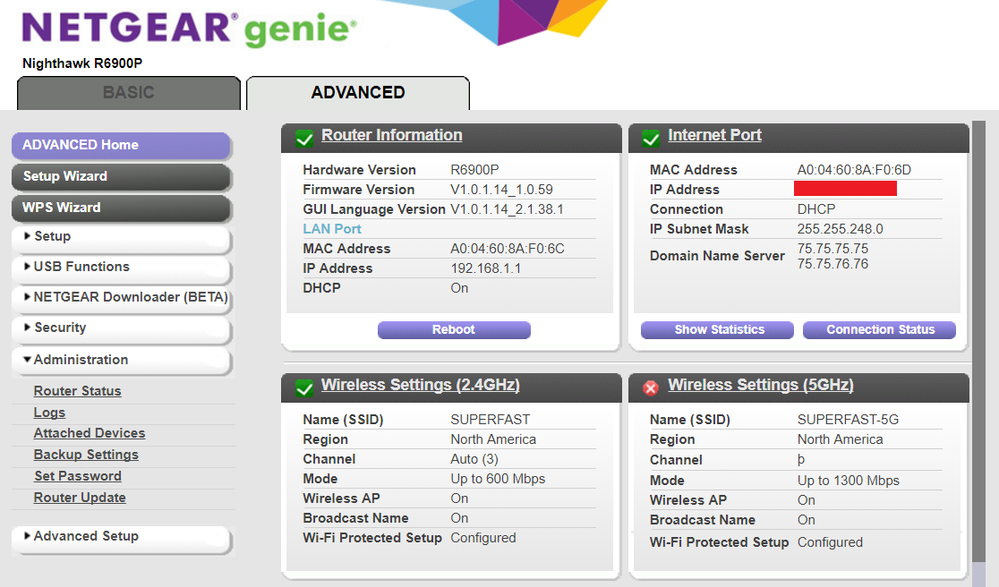Screen dimensions: 999x587
Task: Click subnet mask 255.255.248.0
Action: [x=840, y=229]
